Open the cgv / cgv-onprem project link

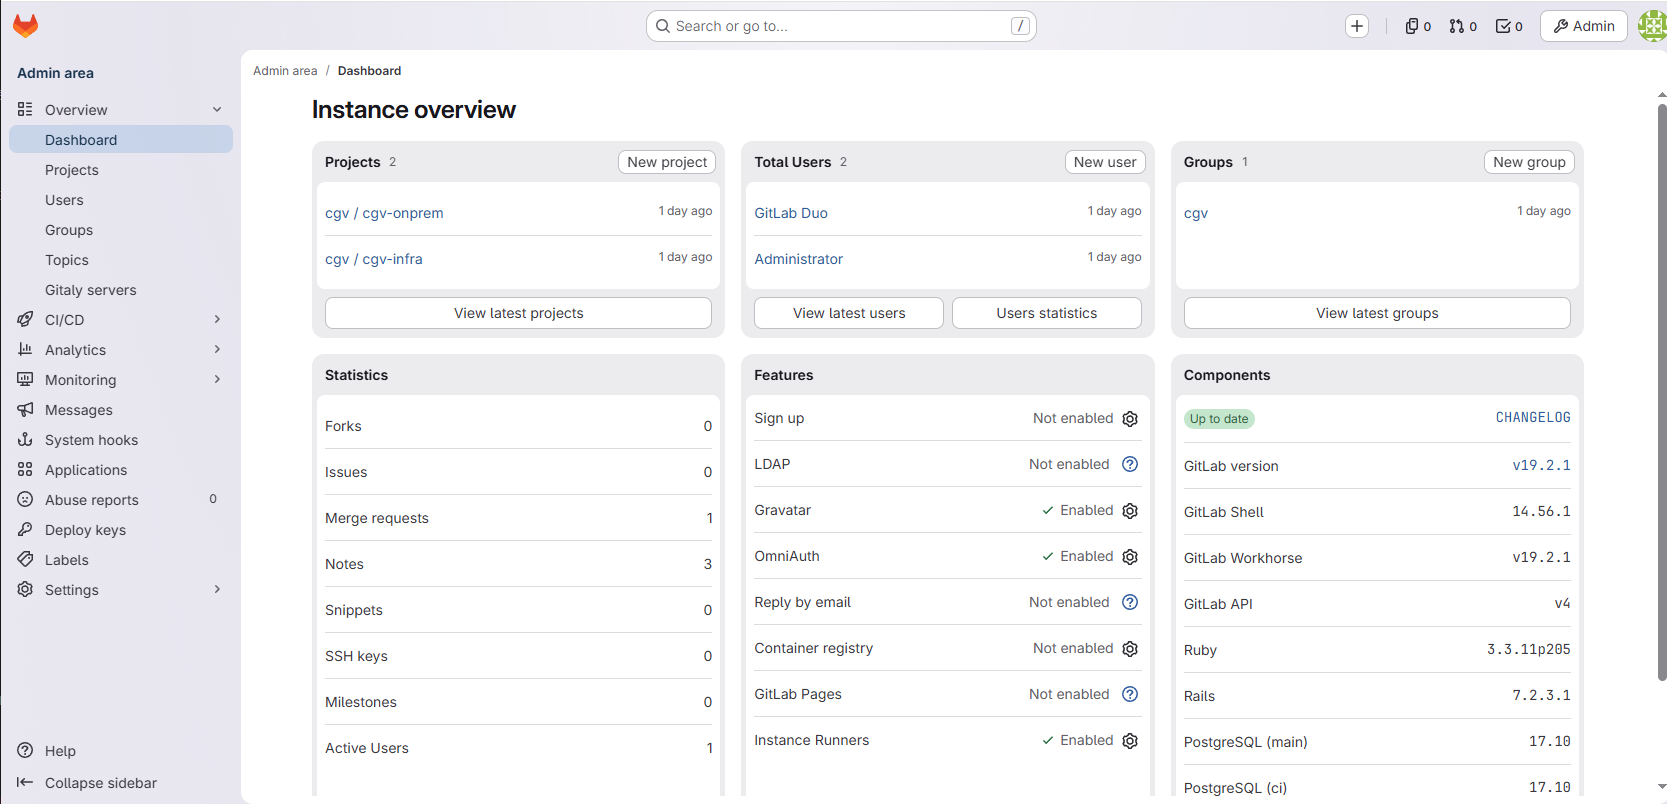click(x=384, y=213)
